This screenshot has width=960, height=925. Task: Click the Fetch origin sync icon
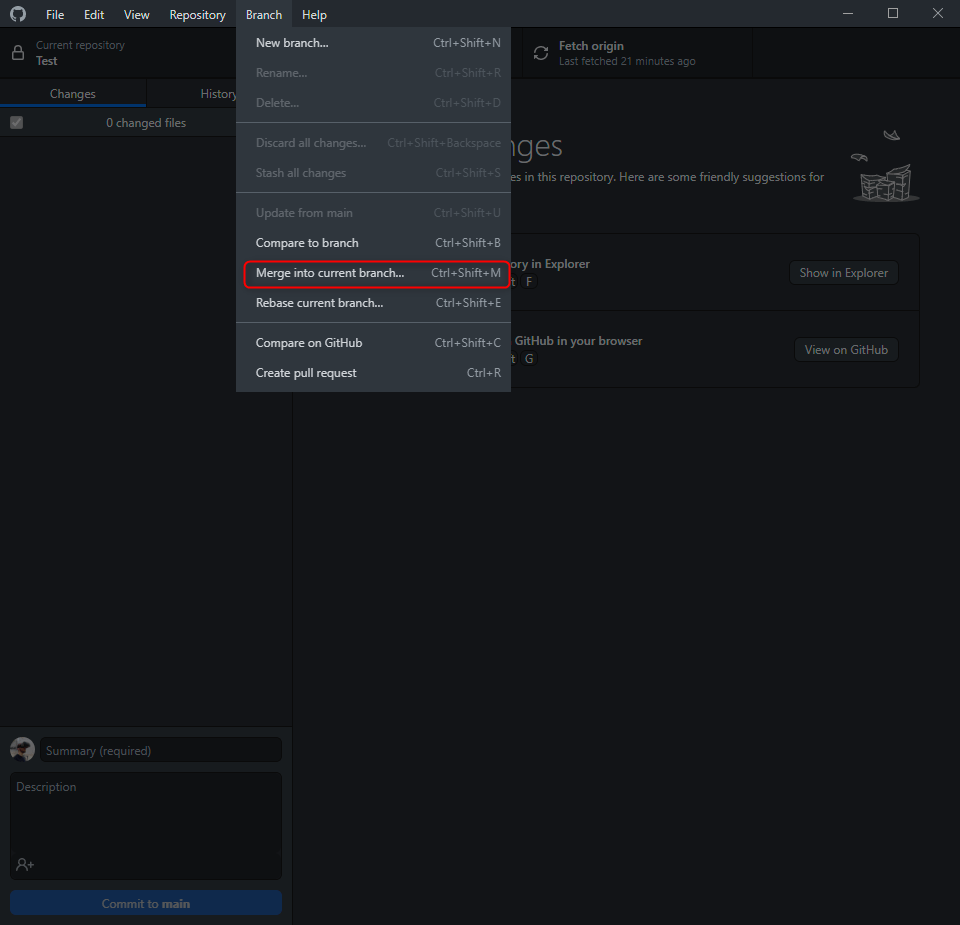tap(541, 53)
